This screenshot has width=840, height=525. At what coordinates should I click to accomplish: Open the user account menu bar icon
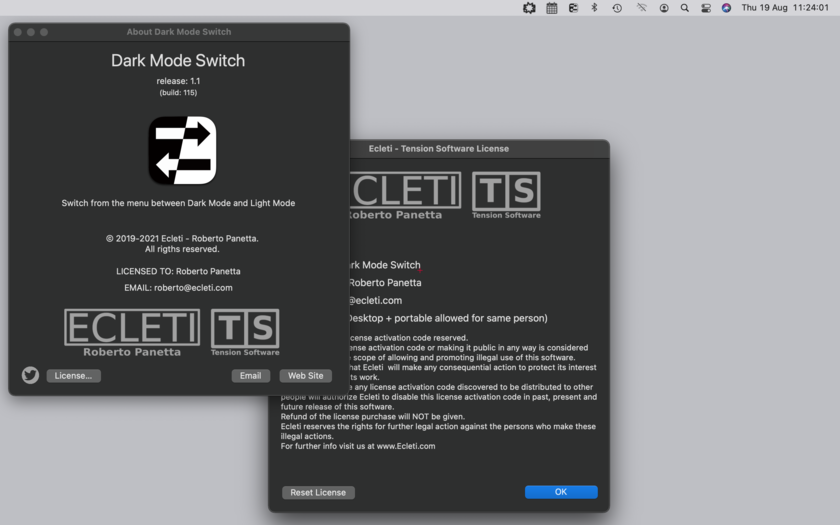tap(664, 8)
